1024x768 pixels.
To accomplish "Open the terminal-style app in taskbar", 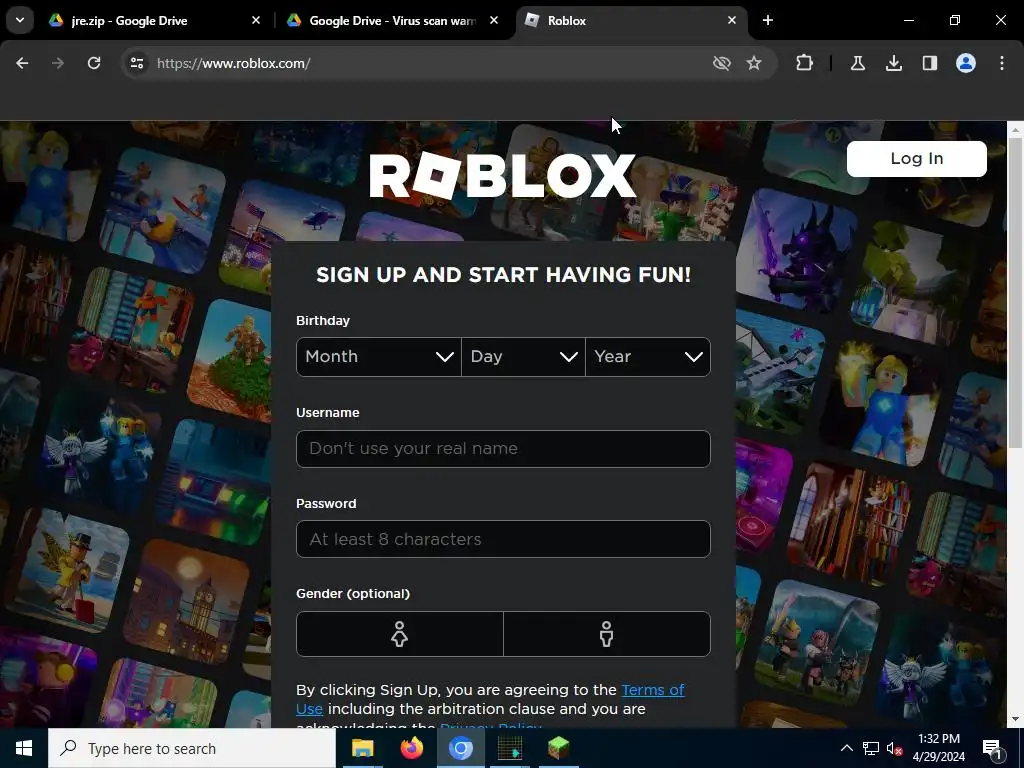I will pyautogui.click(x=509, y=748).
